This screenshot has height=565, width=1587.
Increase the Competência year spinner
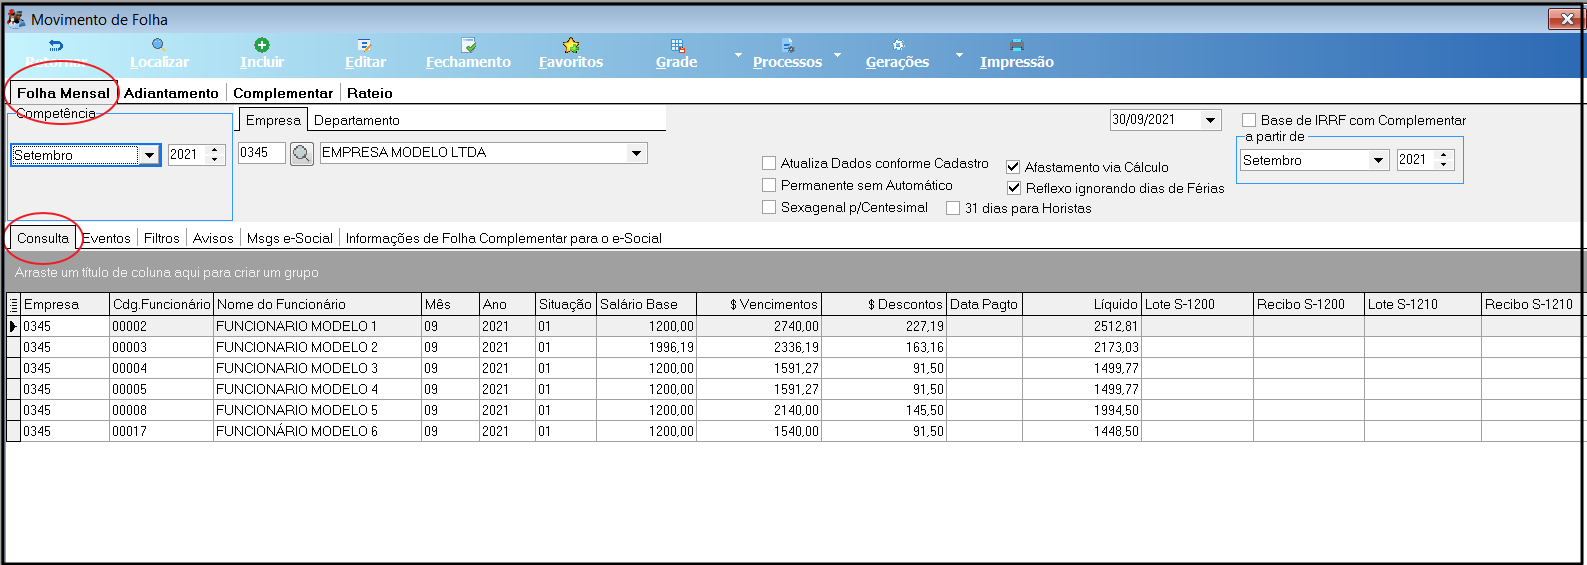(x=215, y=150)
